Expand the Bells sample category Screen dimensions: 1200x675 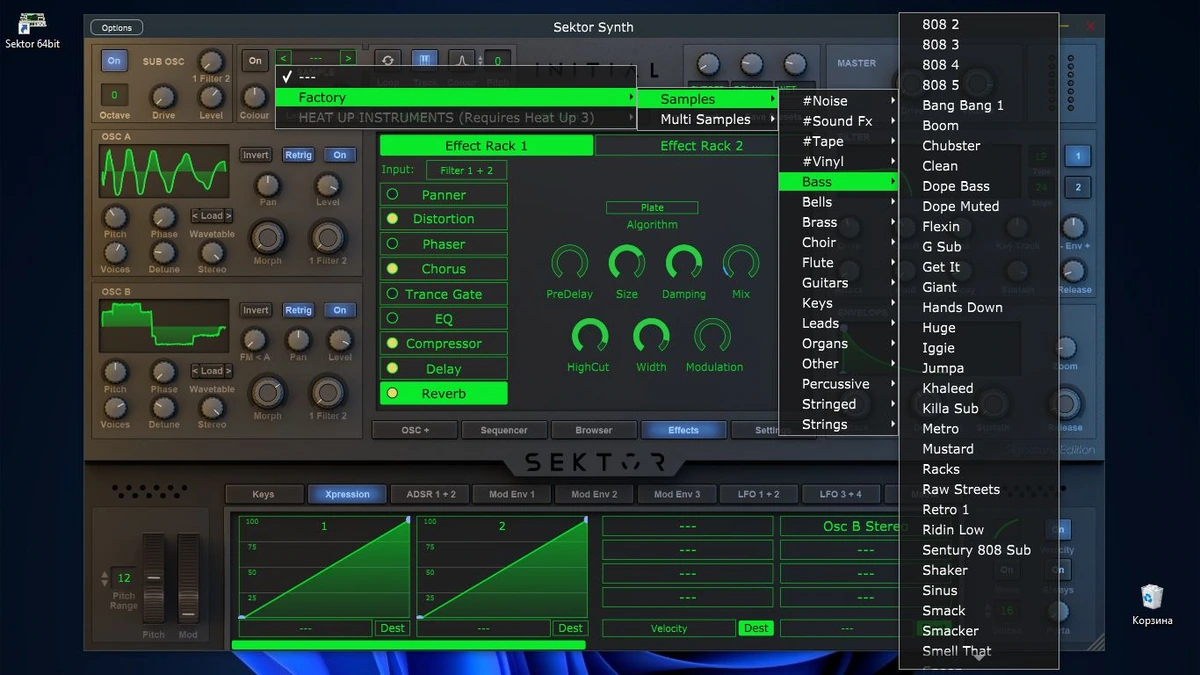click(x=838, y=202)
